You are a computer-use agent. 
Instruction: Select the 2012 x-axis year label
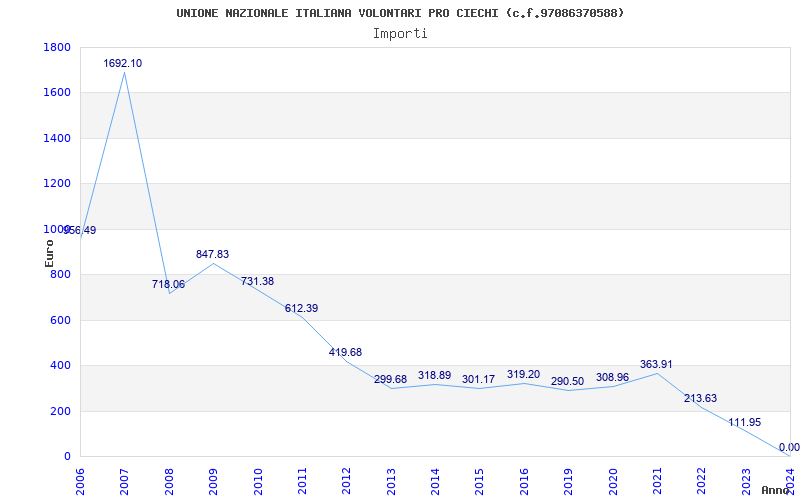coord(346,481)
